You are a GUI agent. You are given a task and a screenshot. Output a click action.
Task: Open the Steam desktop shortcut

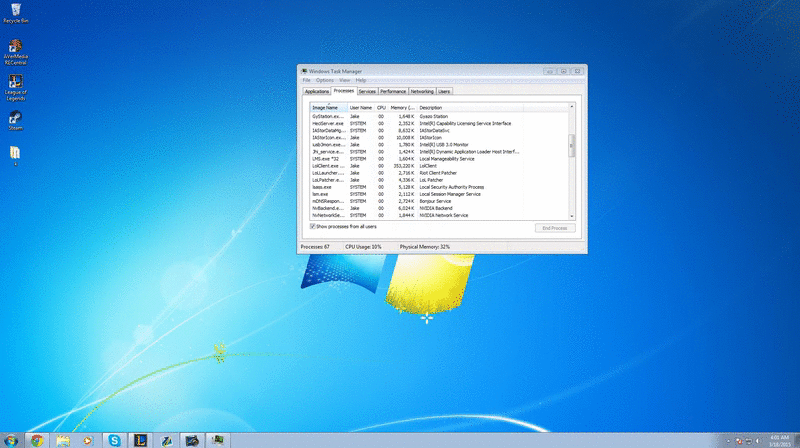pos(15,118)
